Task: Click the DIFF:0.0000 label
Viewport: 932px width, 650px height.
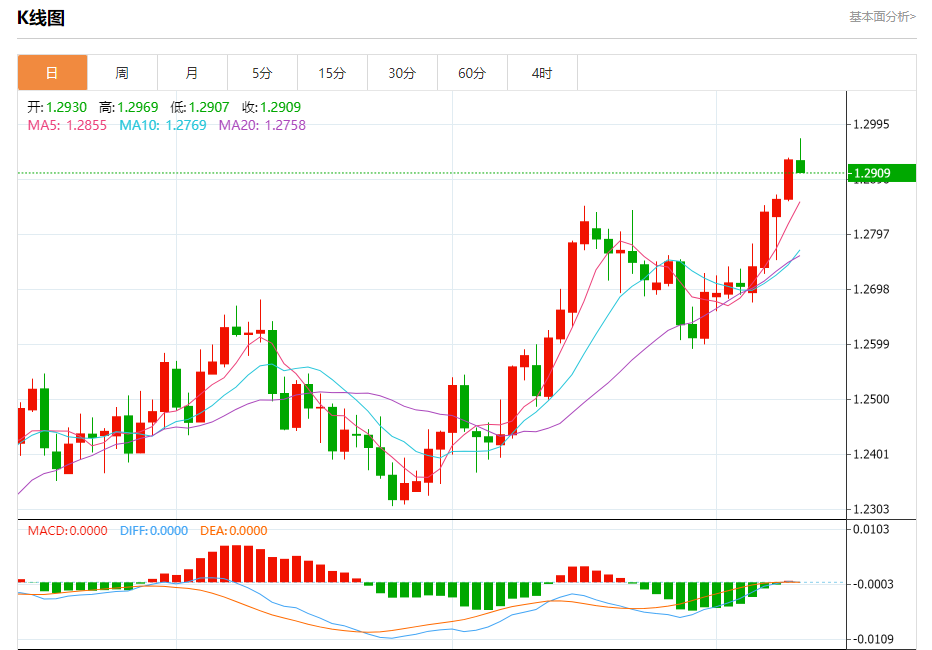Action: [154, 531]
